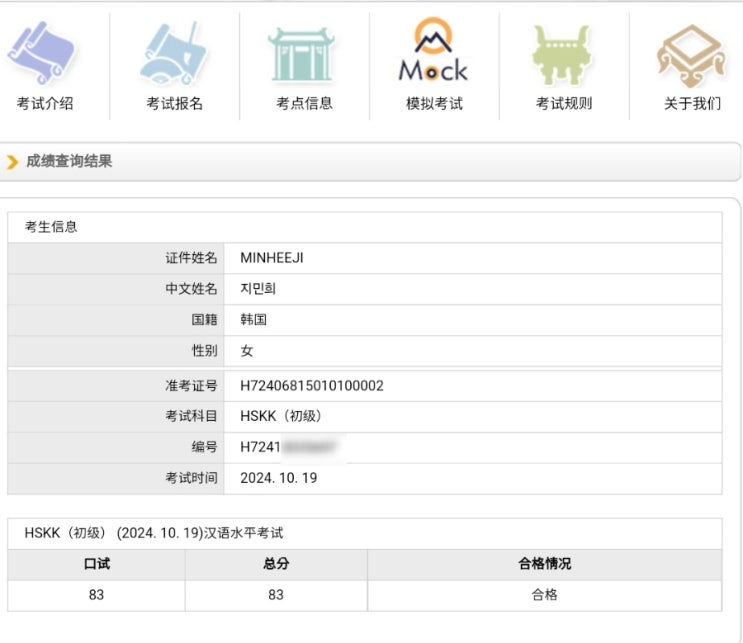This screenshot has width=743, height=643.
Task: Click the exam subject HSKK（初级）value
Action: [281, 416]
